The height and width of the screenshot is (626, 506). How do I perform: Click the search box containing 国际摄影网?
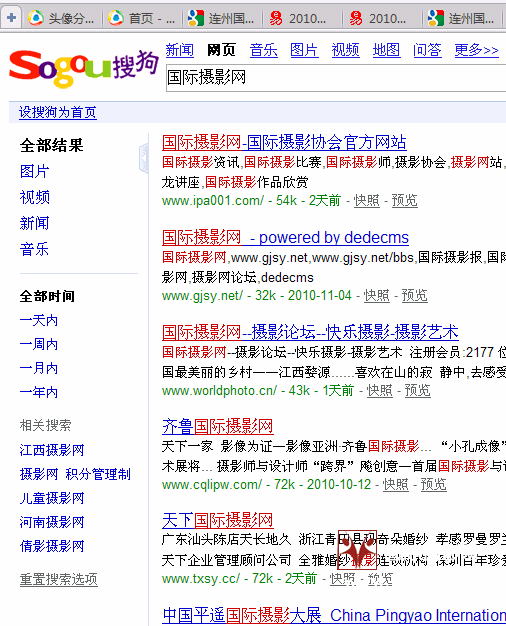click(x=336, y=77)
